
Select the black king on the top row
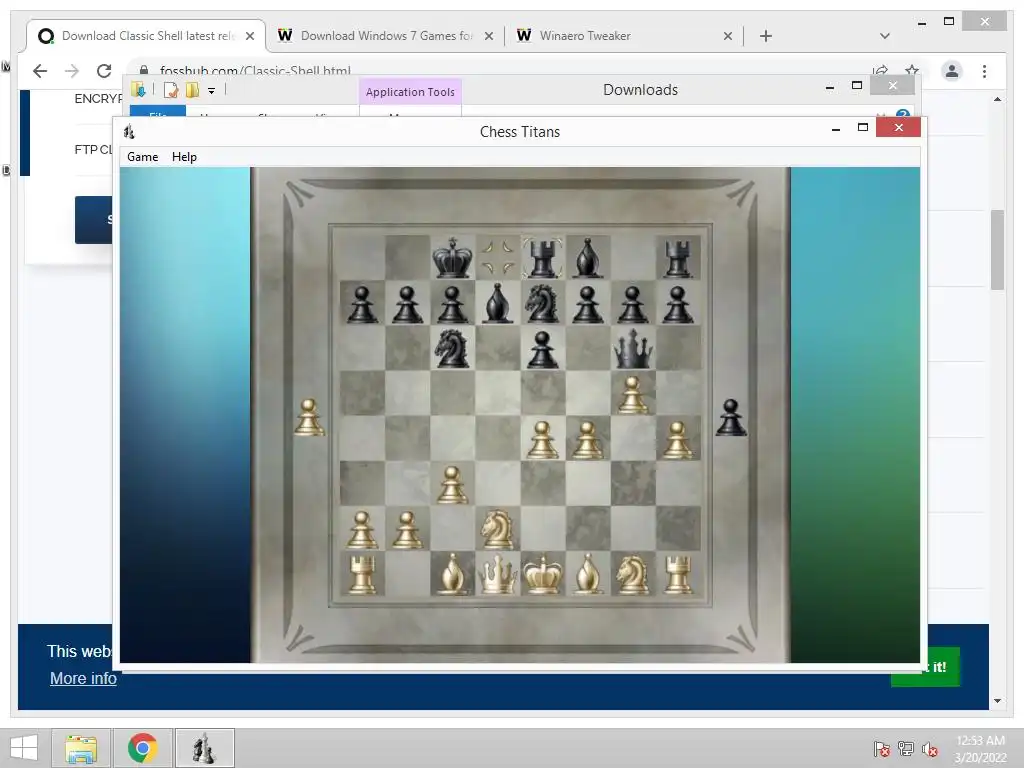coord(453,257)
